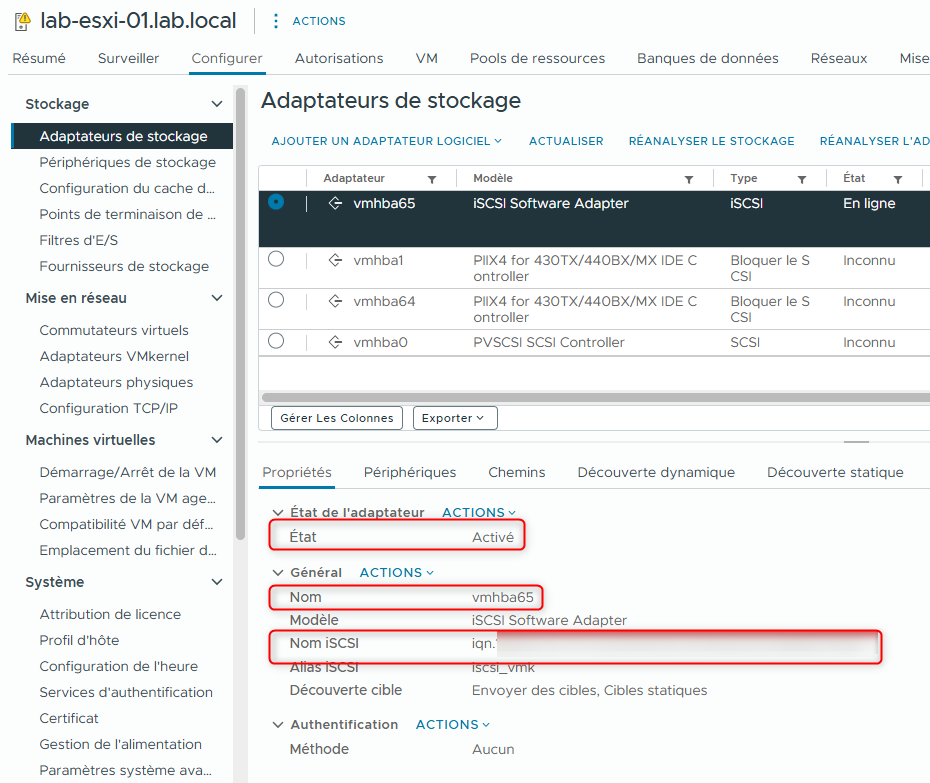Click the filter funnel on Modèle column

688,178
